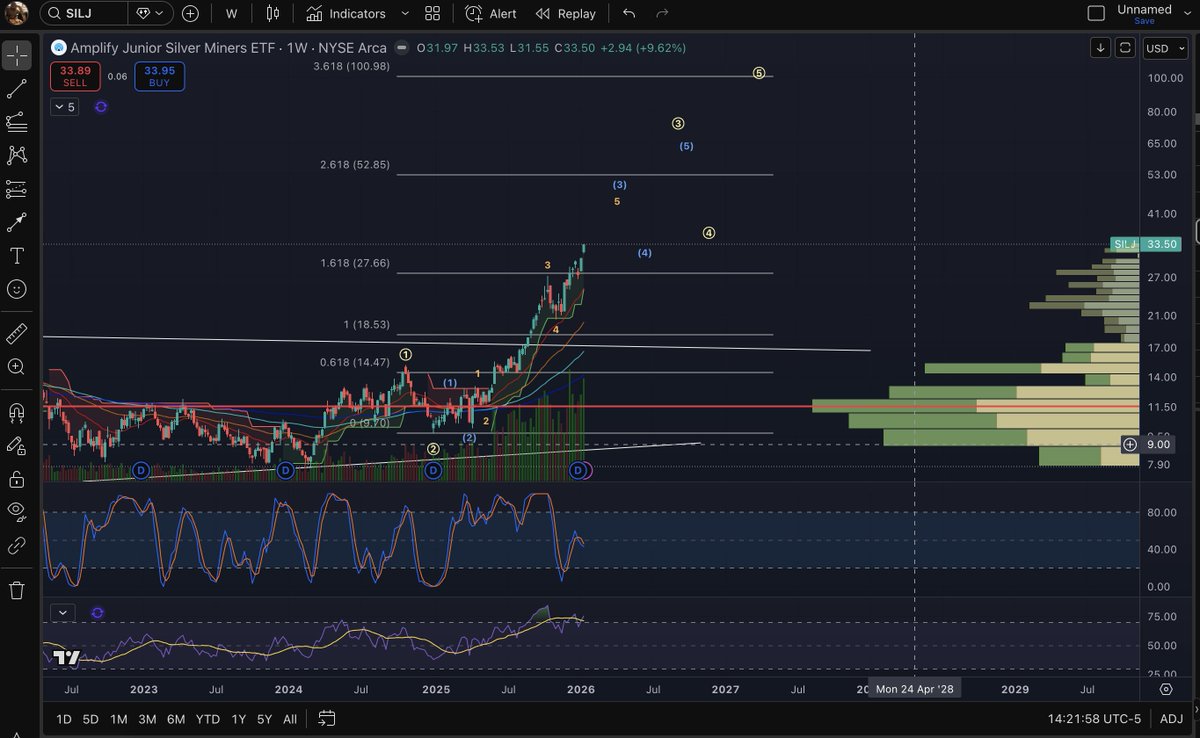Image resolution: width=1200 pixels, height=738 pixels.
Task: Click the fullscreen frame icon near USD
Action: (x=1125, y=48)
